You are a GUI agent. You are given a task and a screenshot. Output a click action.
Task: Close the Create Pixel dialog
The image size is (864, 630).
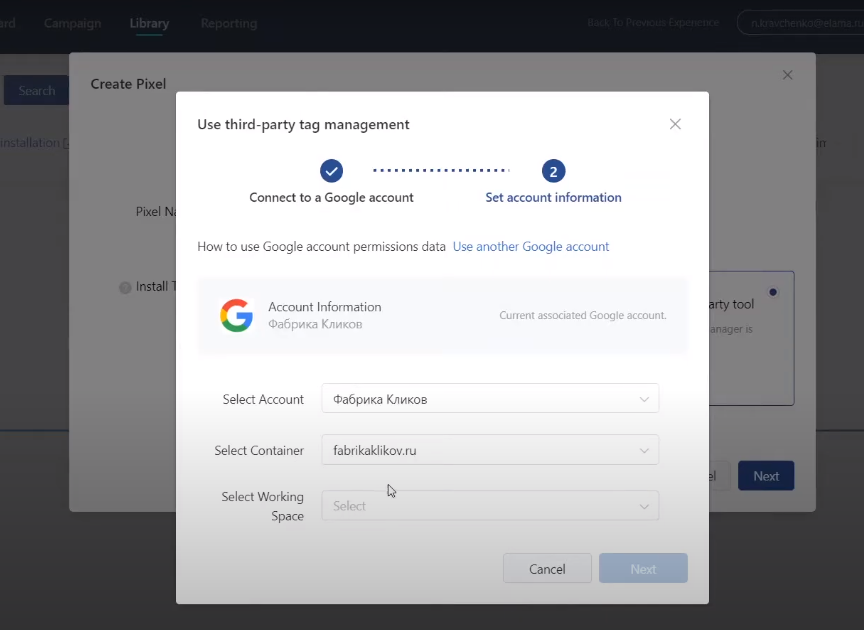coord(787,75)
